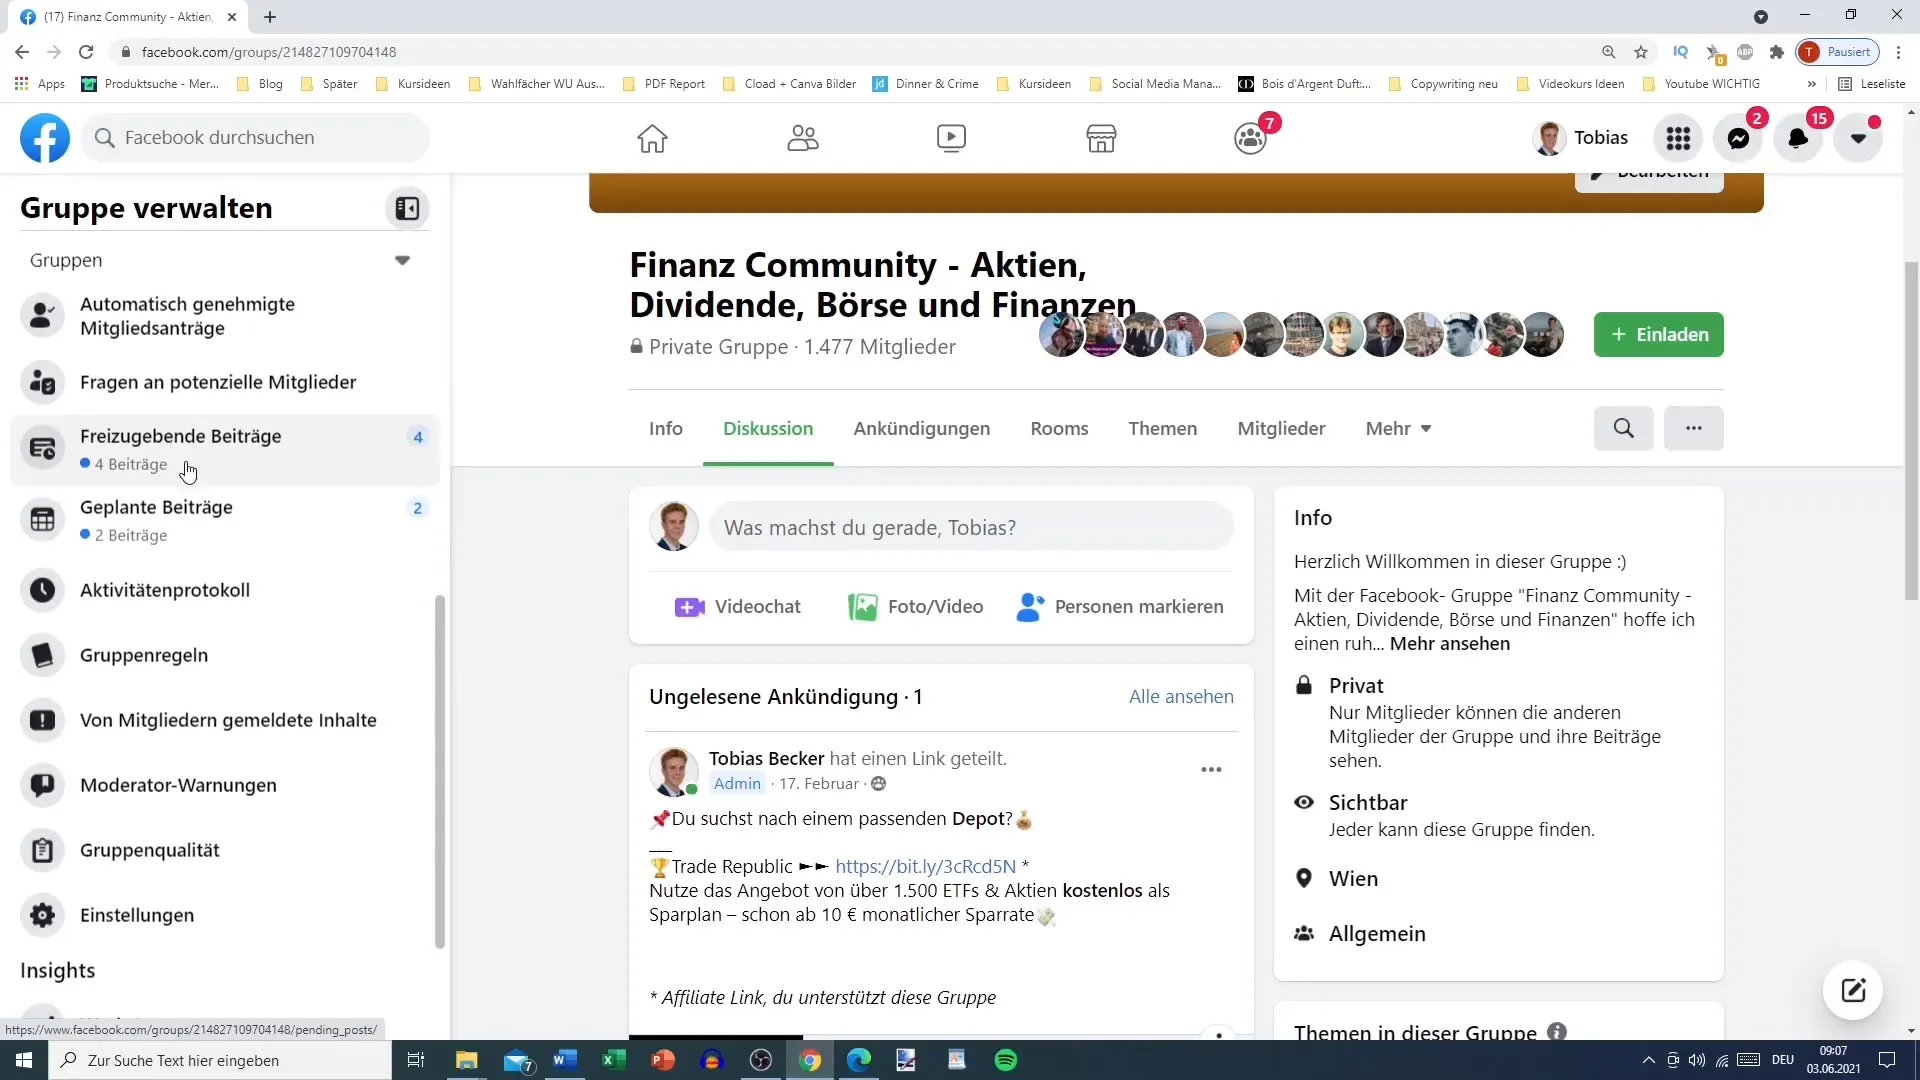Click the Gruppenqualität icon

click(42, 851)
